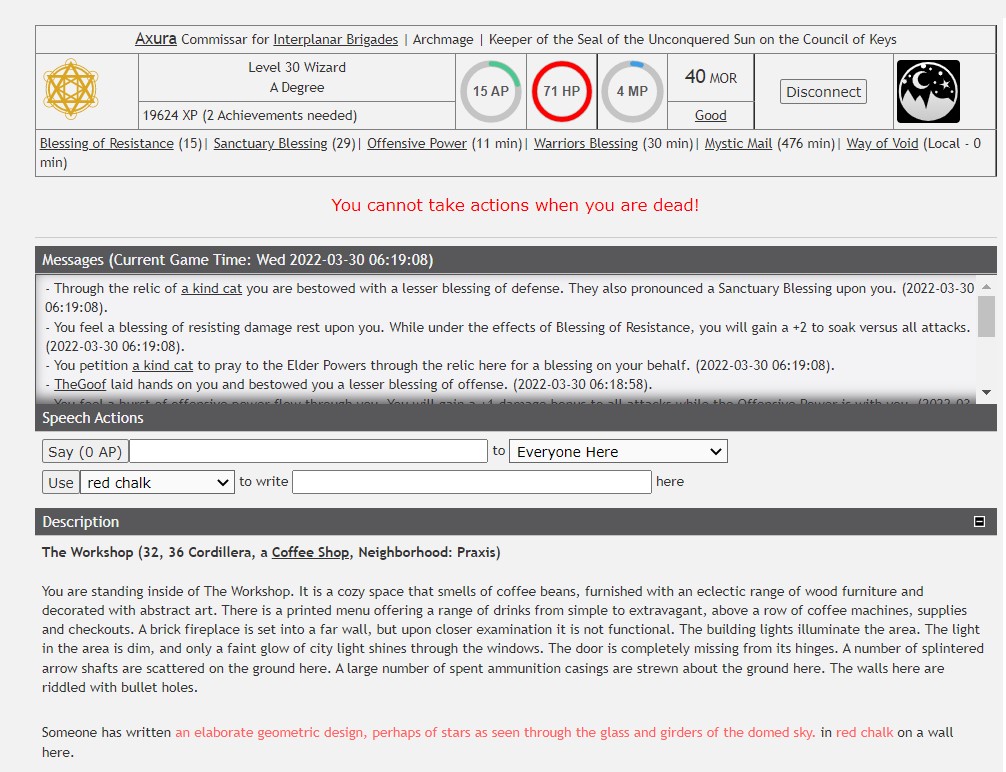1006x772 pixels.
Task: Click the 4 MP circular gauge
Action: pyautogui.click(x=632, y=91)
